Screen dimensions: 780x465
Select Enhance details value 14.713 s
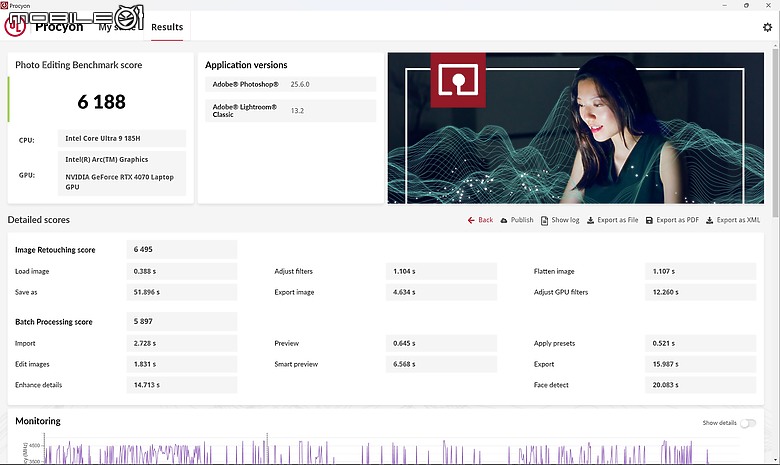point(147,385)
